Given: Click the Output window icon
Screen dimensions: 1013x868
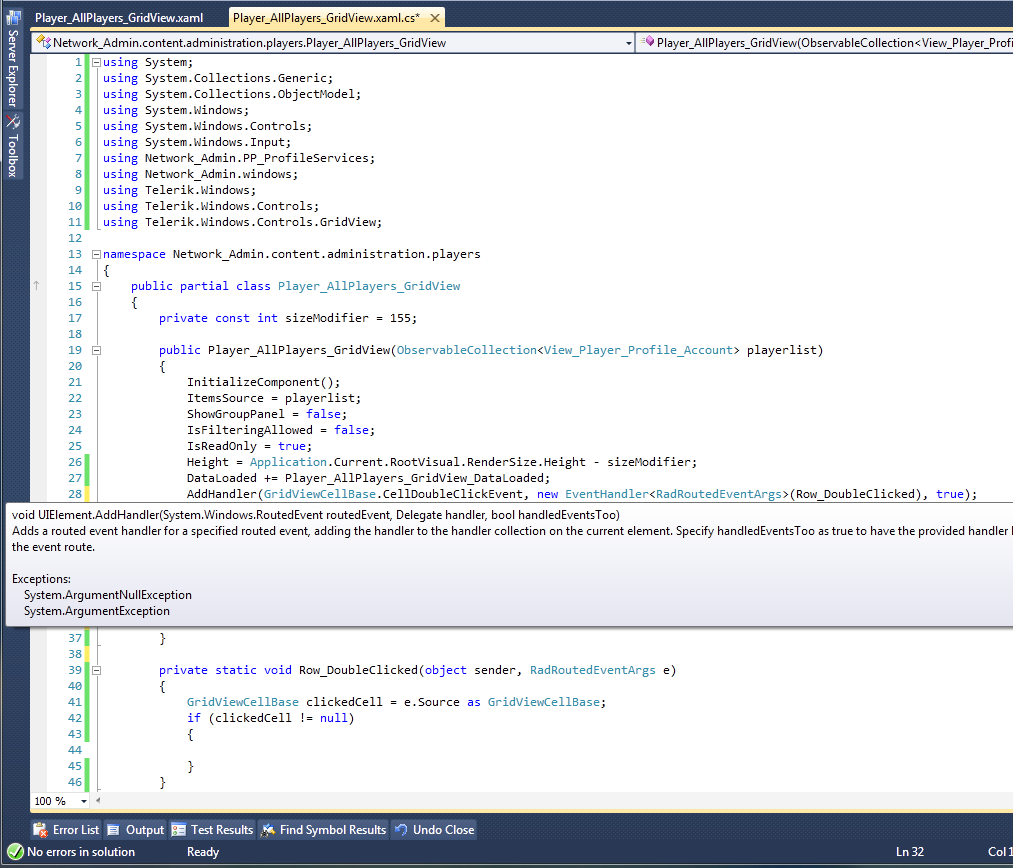Looking at the screenshot, I should (x=114, y=830).
